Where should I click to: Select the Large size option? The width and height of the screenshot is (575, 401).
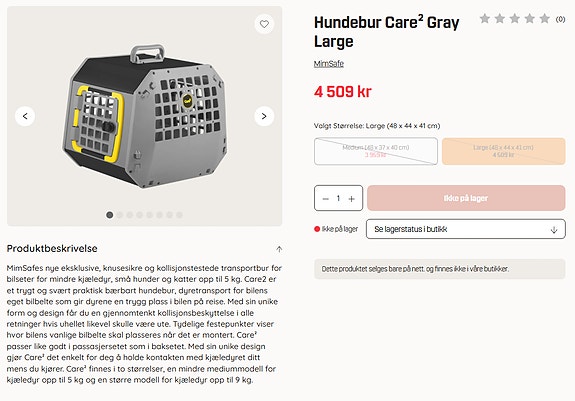coord(503,151)
